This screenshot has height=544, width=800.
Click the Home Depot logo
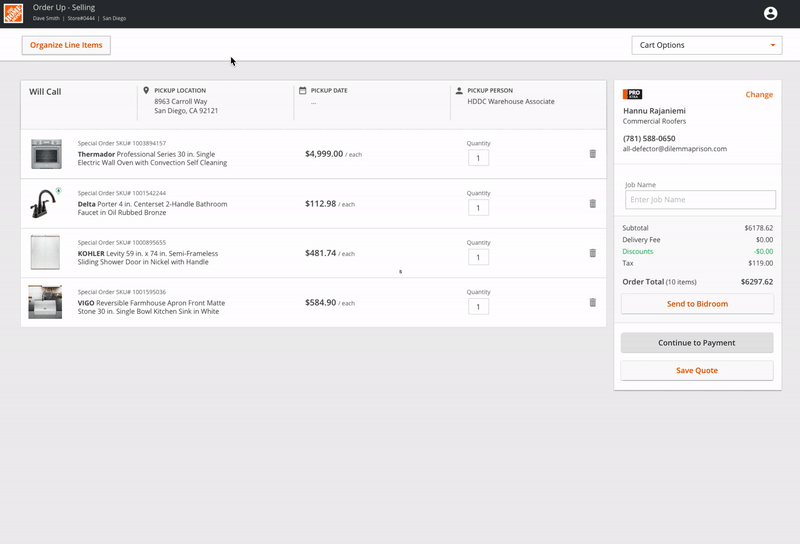13,13
